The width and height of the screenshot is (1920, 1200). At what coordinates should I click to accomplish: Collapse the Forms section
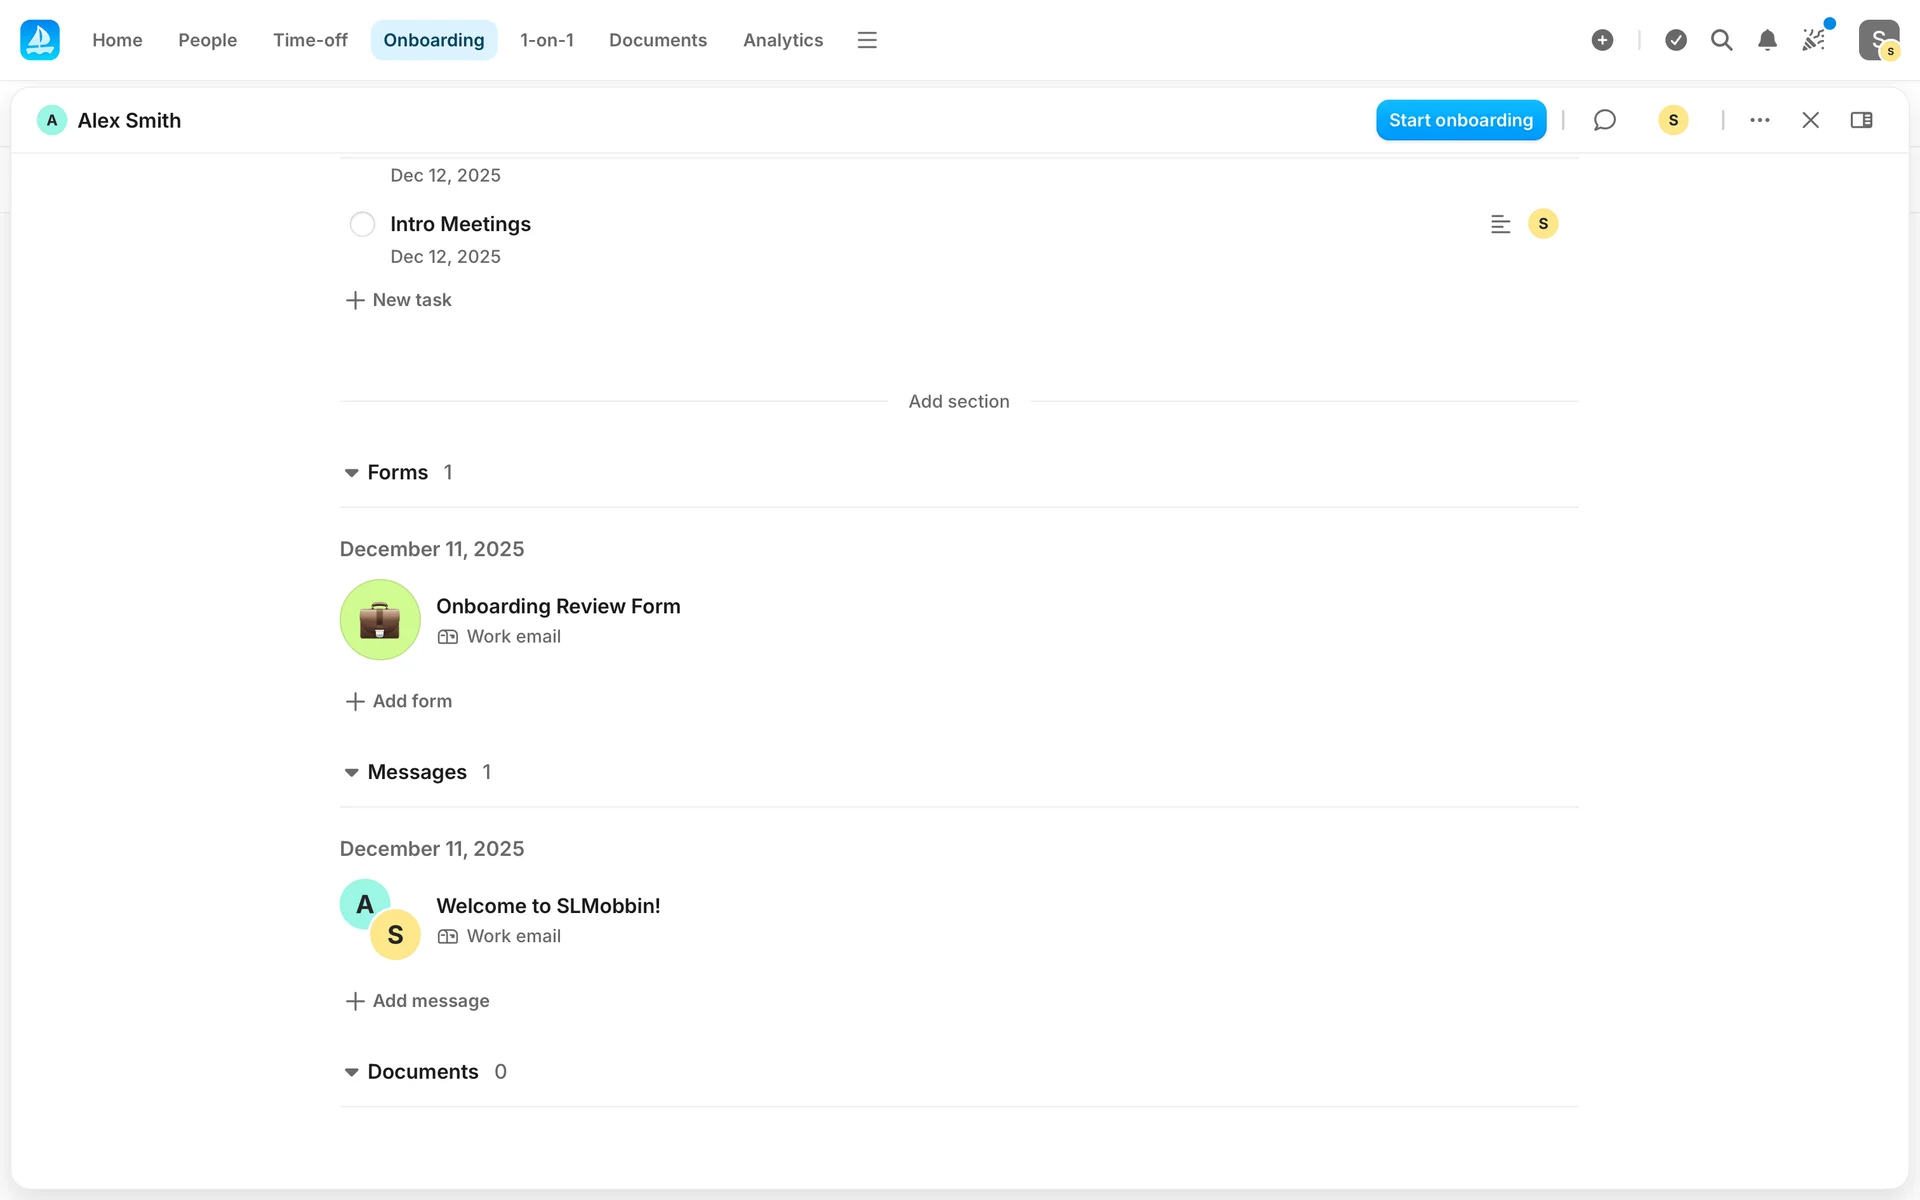coord(351,473)
